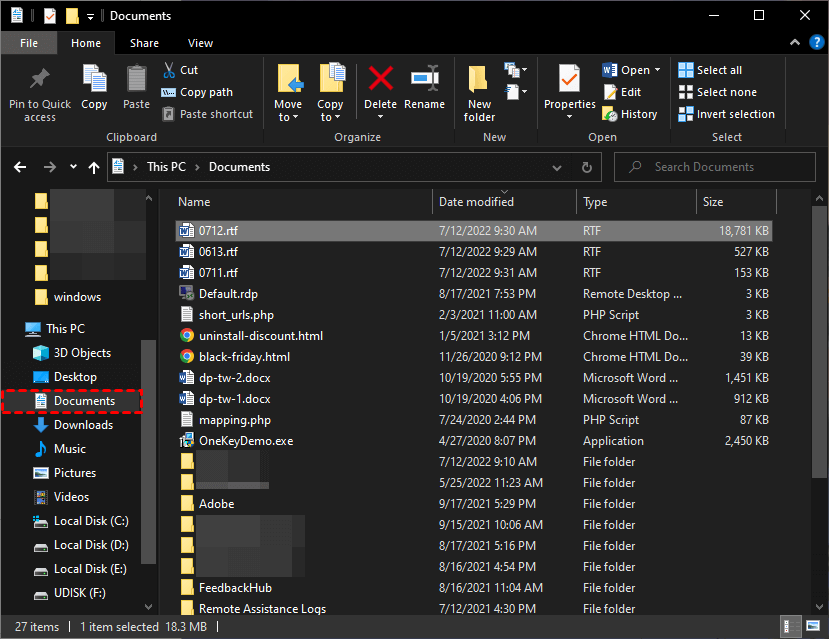Open the File menu tab
This screenshot has width=829, height=639.
[x=29, y=43]
